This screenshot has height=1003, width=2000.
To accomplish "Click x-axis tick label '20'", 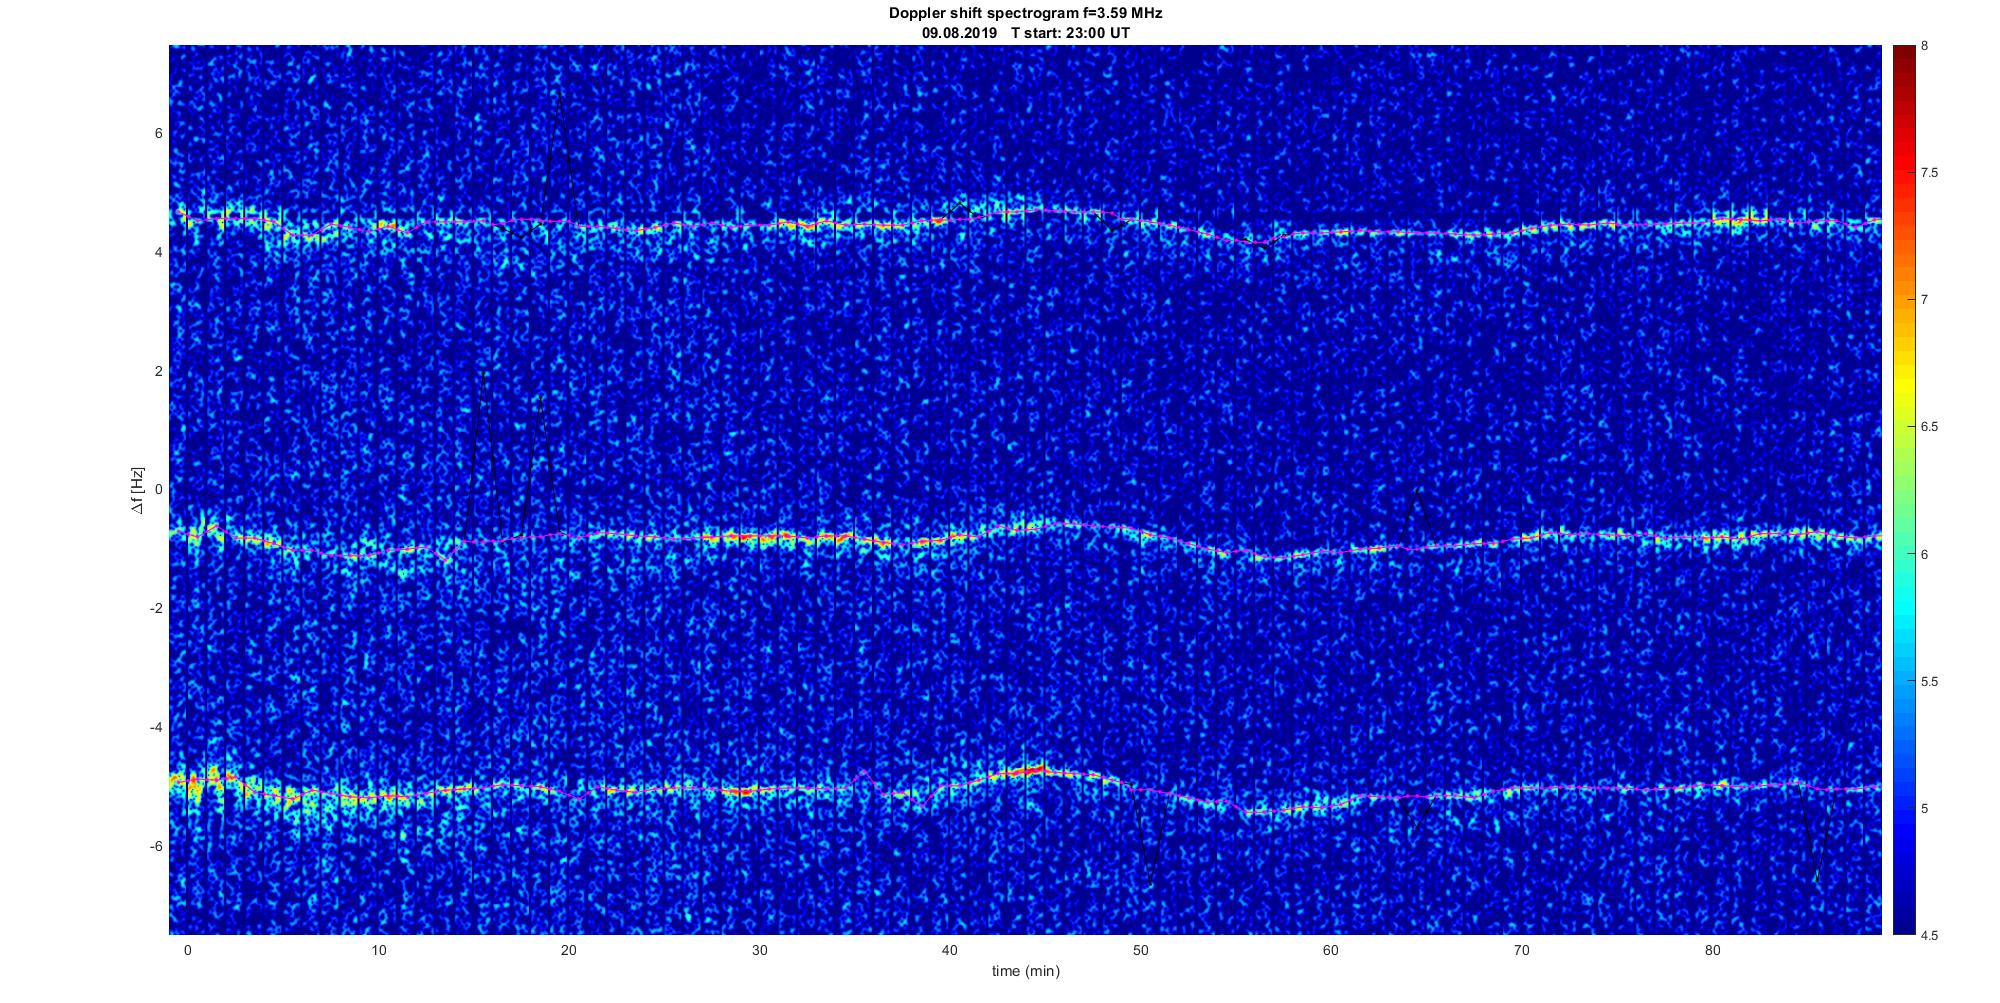I will pyautogui.click(x=569, y=950).
